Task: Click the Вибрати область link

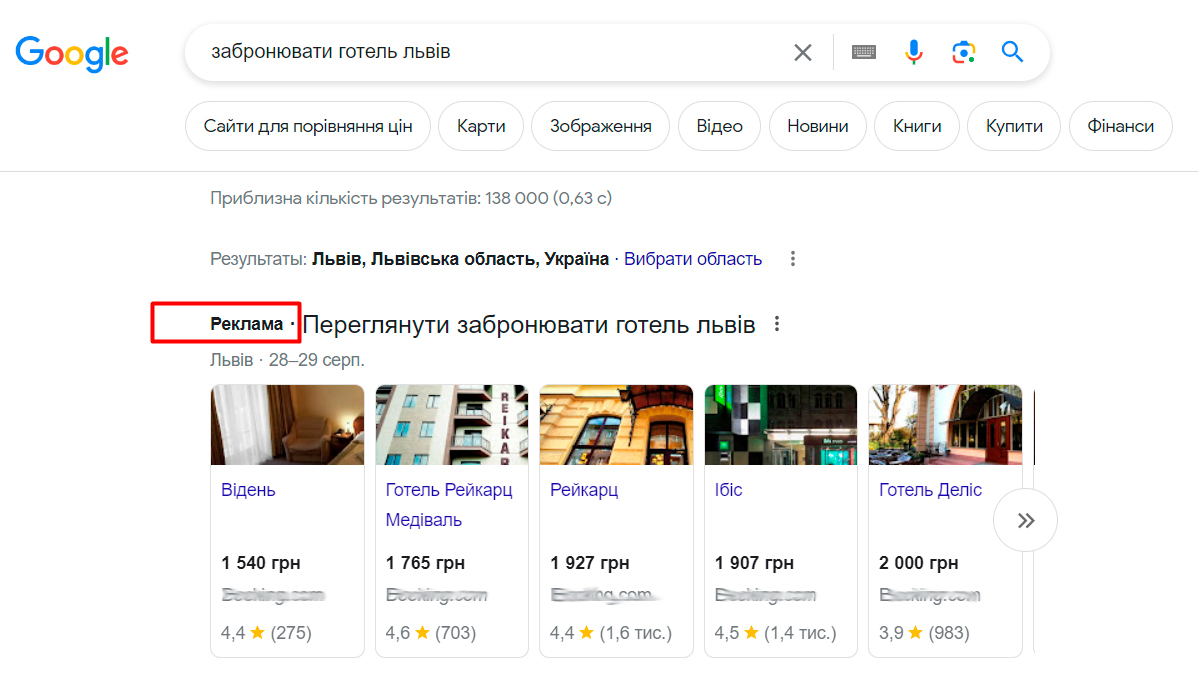Action: tap(693, 259)
